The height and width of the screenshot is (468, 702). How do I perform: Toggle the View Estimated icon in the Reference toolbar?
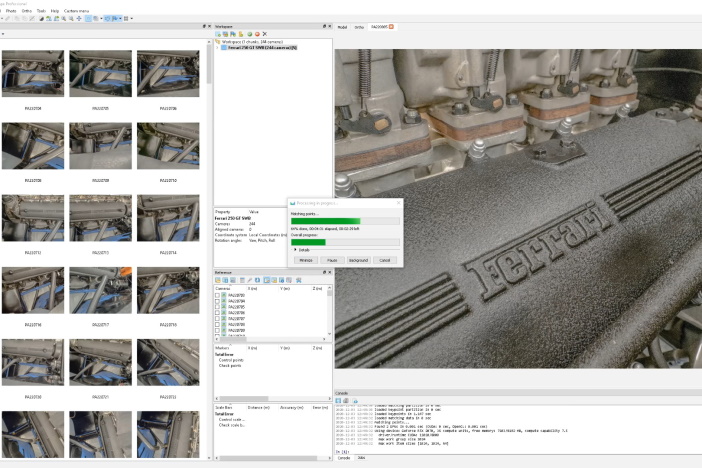pos(274,280)
